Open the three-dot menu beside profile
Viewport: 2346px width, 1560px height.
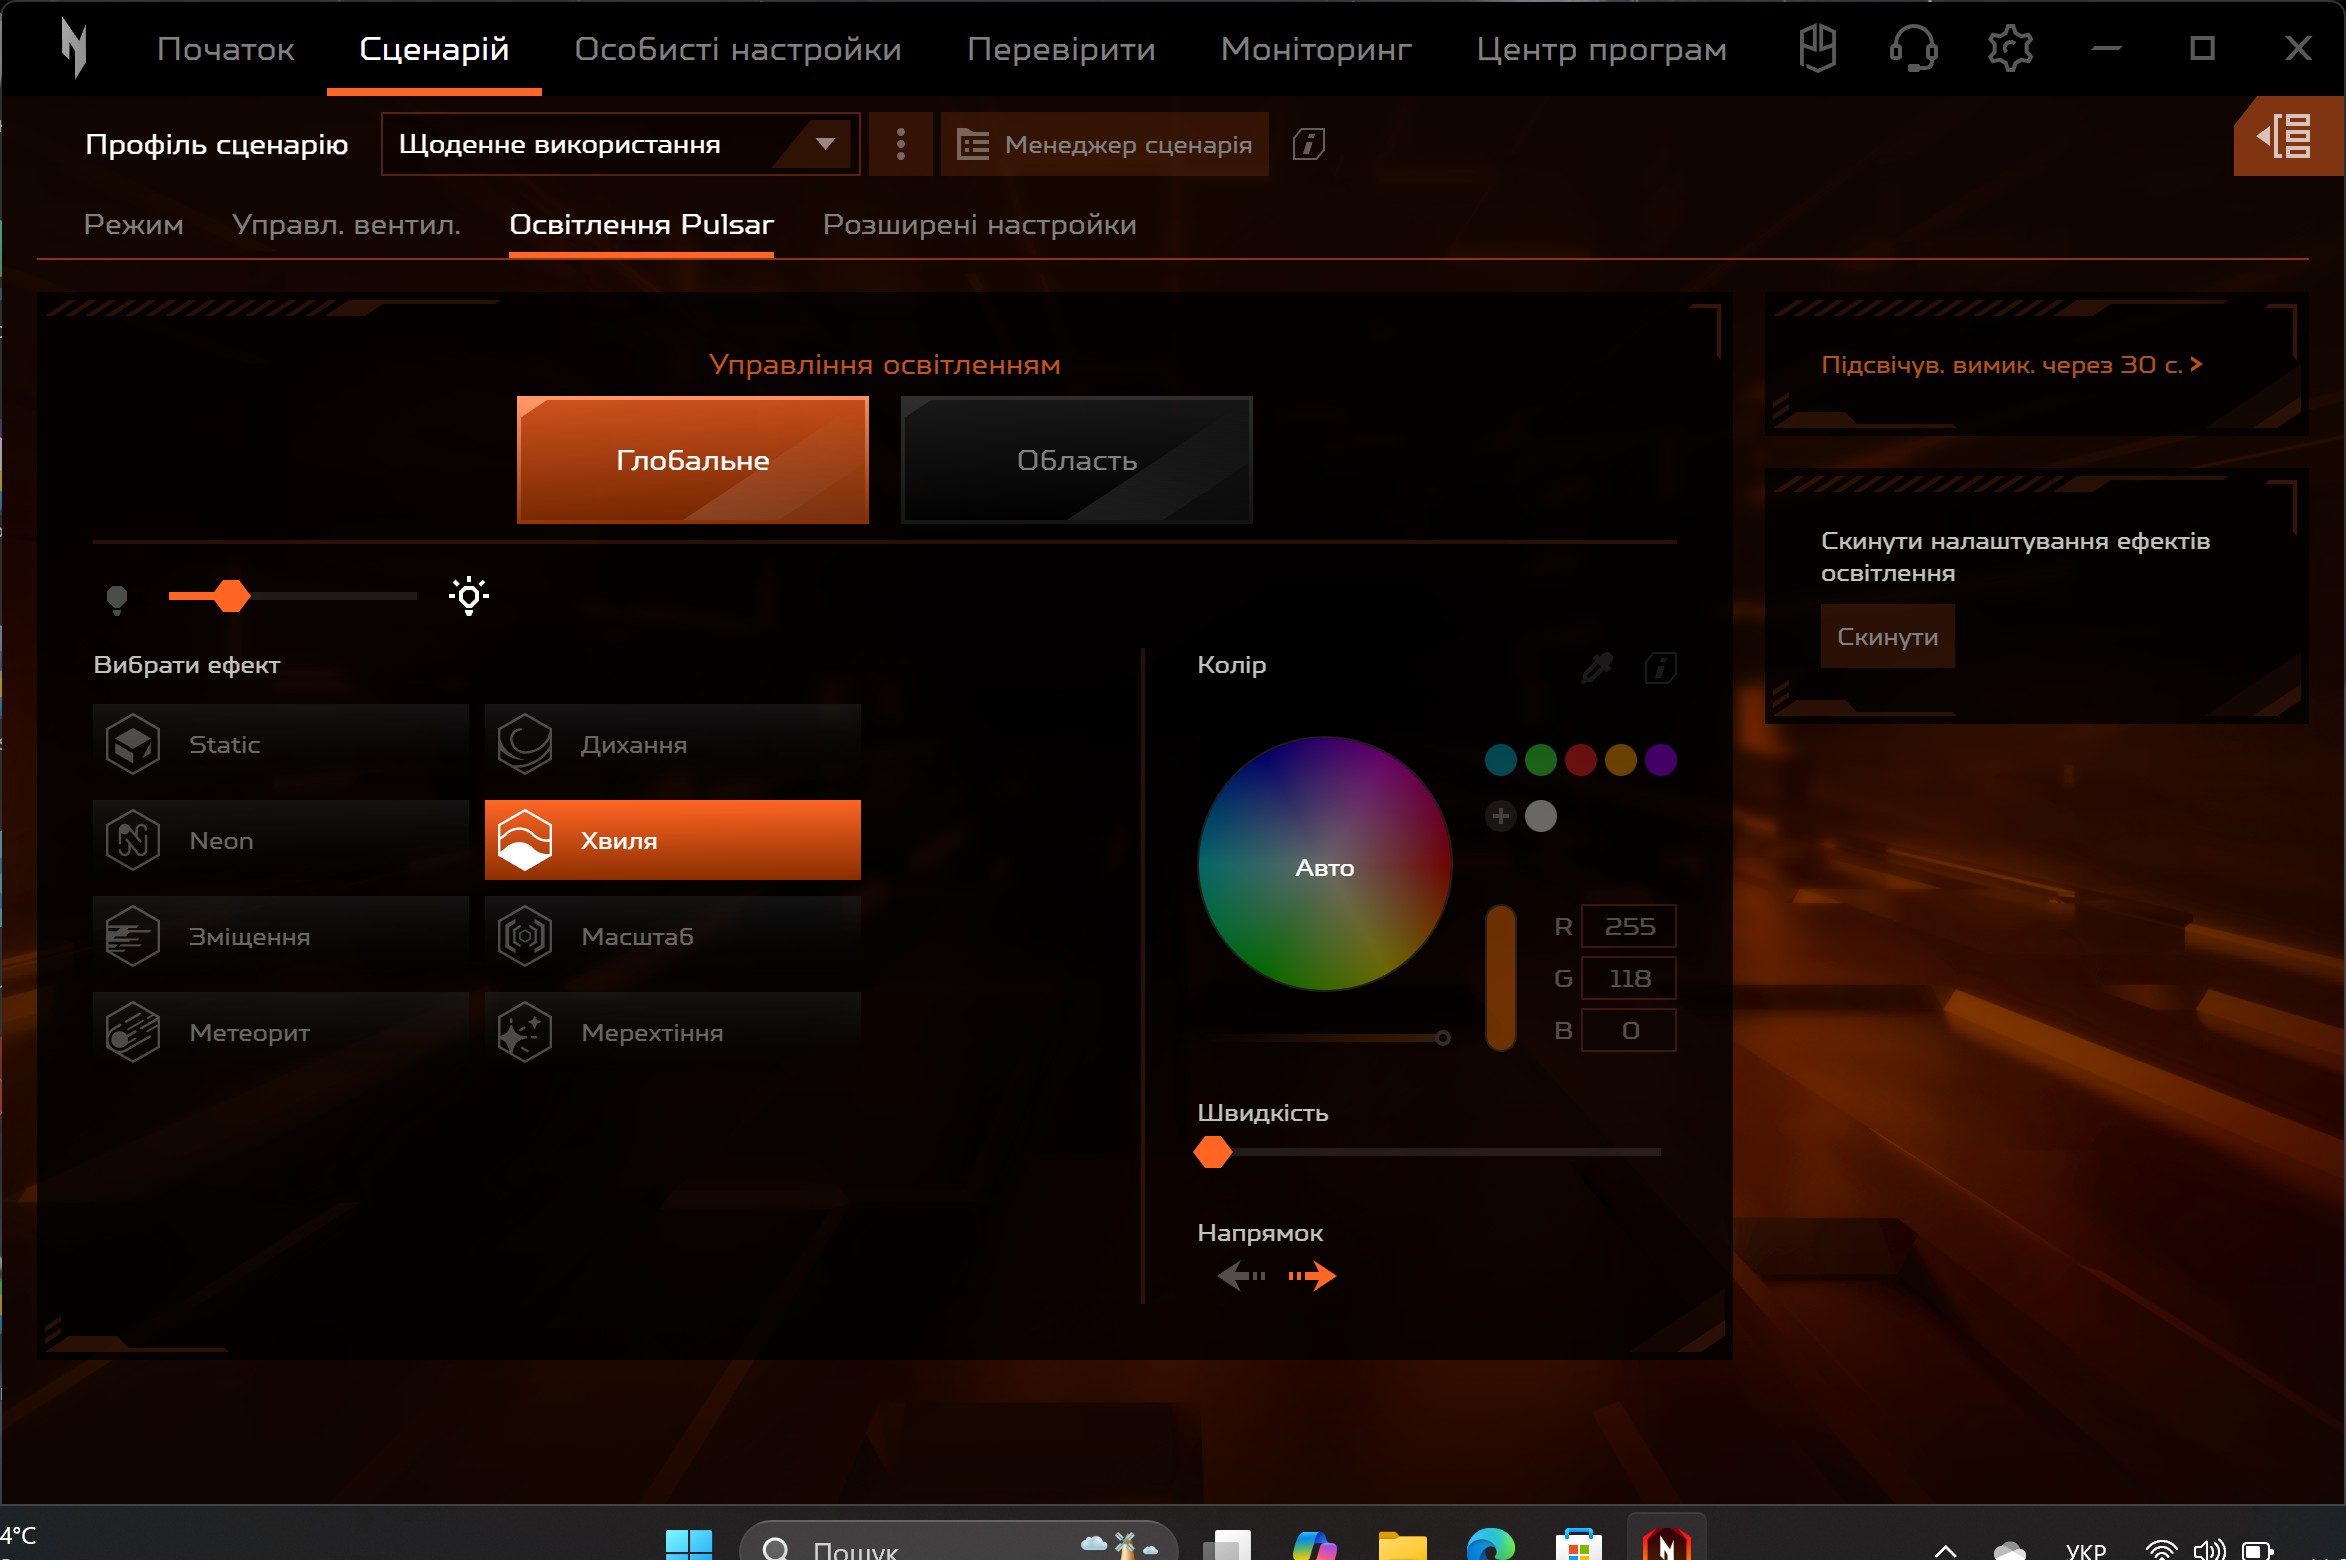pos(899,143)
